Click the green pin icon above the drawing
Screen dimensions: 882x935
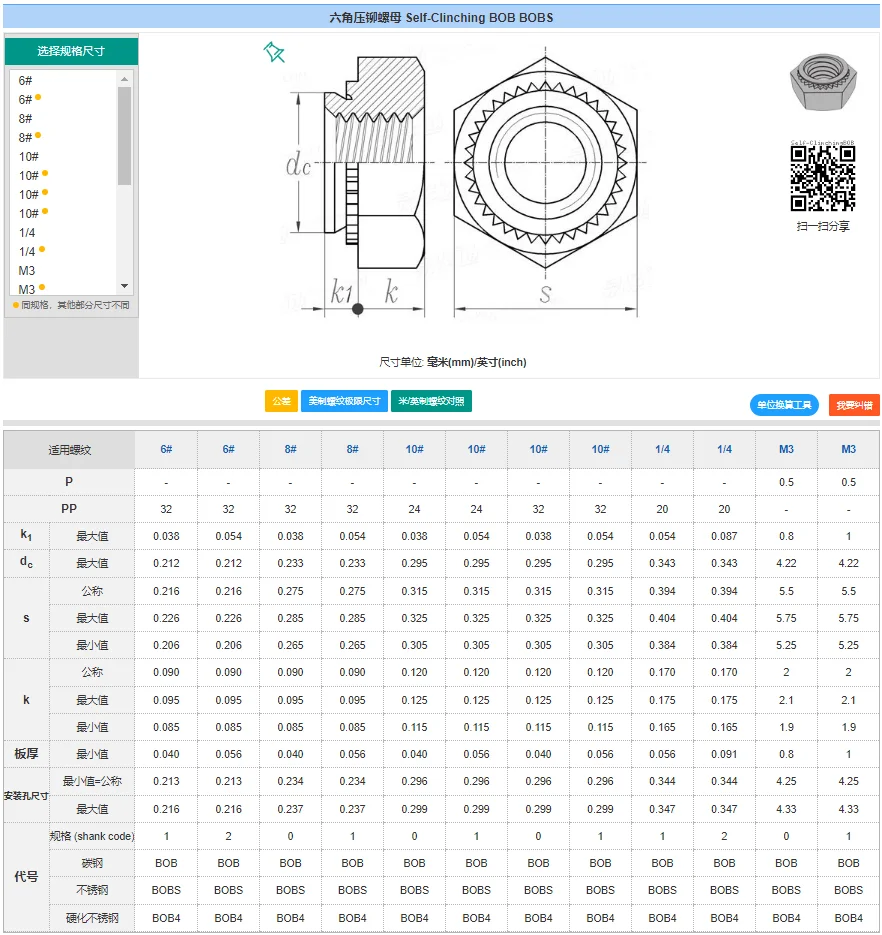274,53
